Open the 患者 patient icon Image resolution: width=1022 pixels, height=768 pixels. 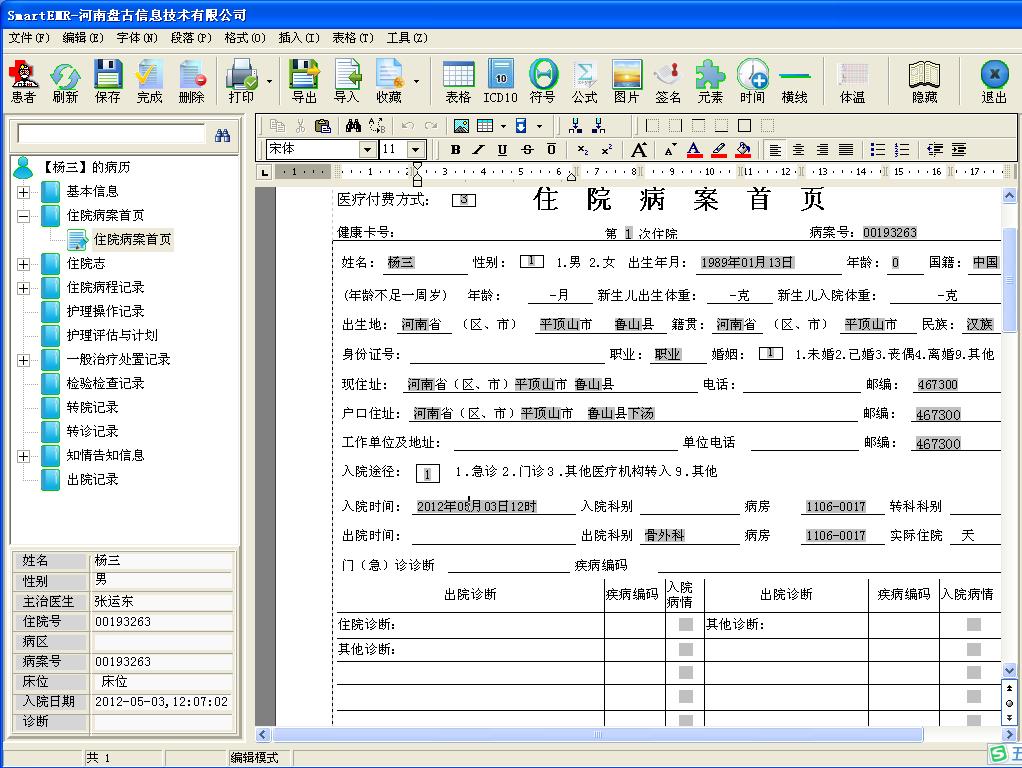(23, 81)
